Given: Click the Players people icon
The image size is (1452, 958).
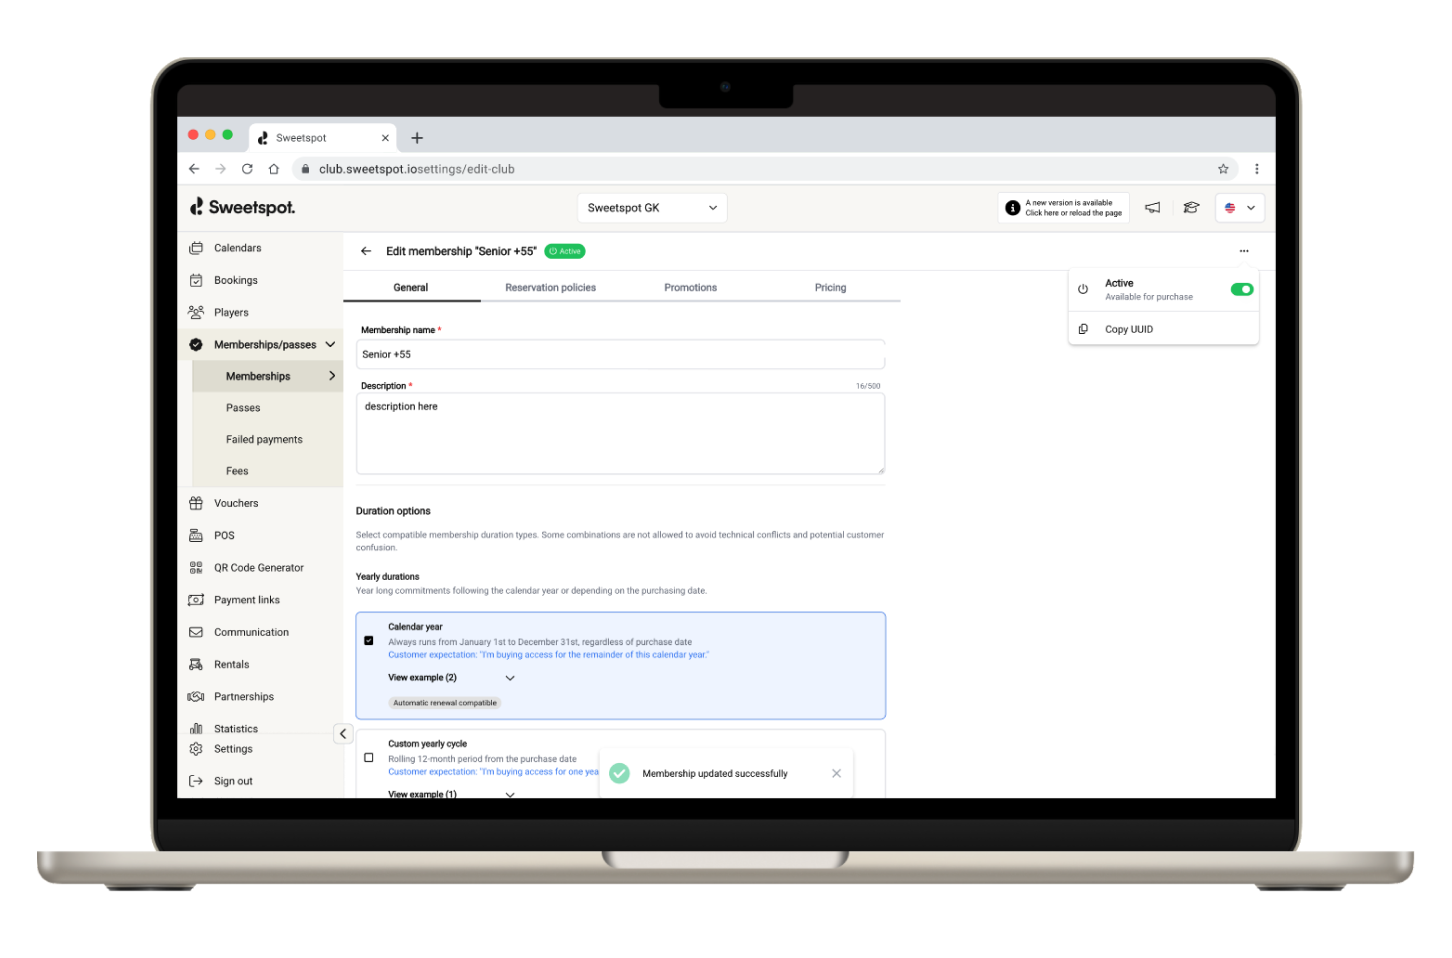Looking at the screenshot, I should (x=196, y=312).
